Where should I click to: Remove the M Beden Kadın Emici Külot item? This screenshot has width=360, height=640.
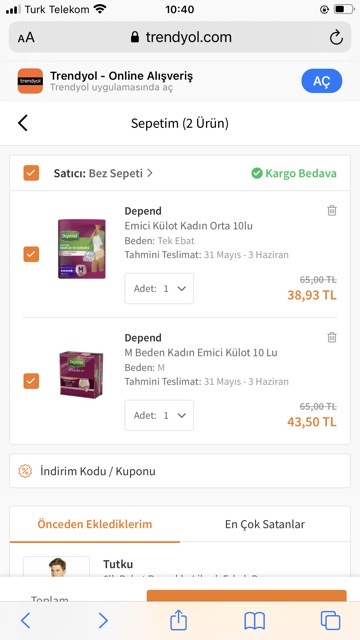point(332,337)
